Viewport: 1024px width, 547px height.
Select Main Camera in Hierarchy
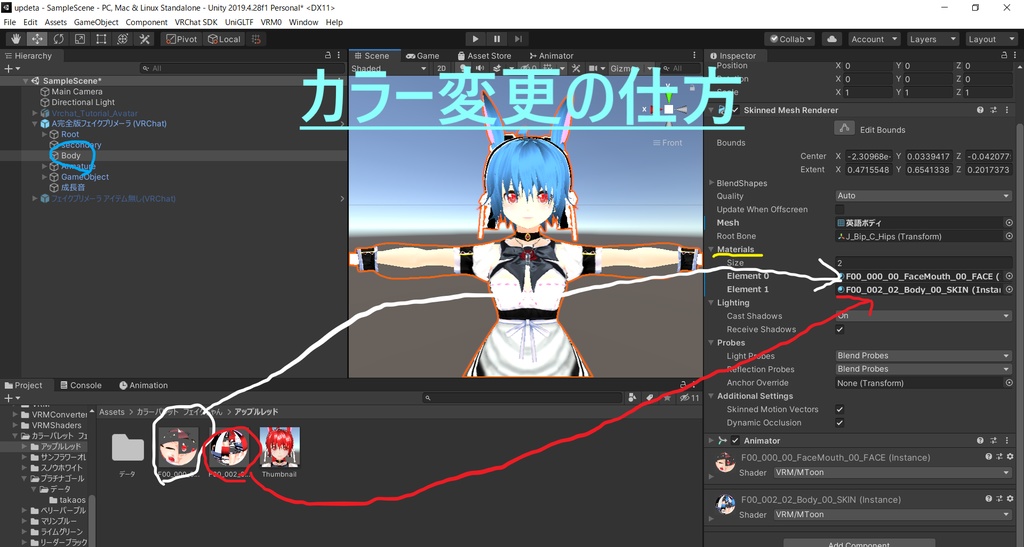(x=77, y=92)
